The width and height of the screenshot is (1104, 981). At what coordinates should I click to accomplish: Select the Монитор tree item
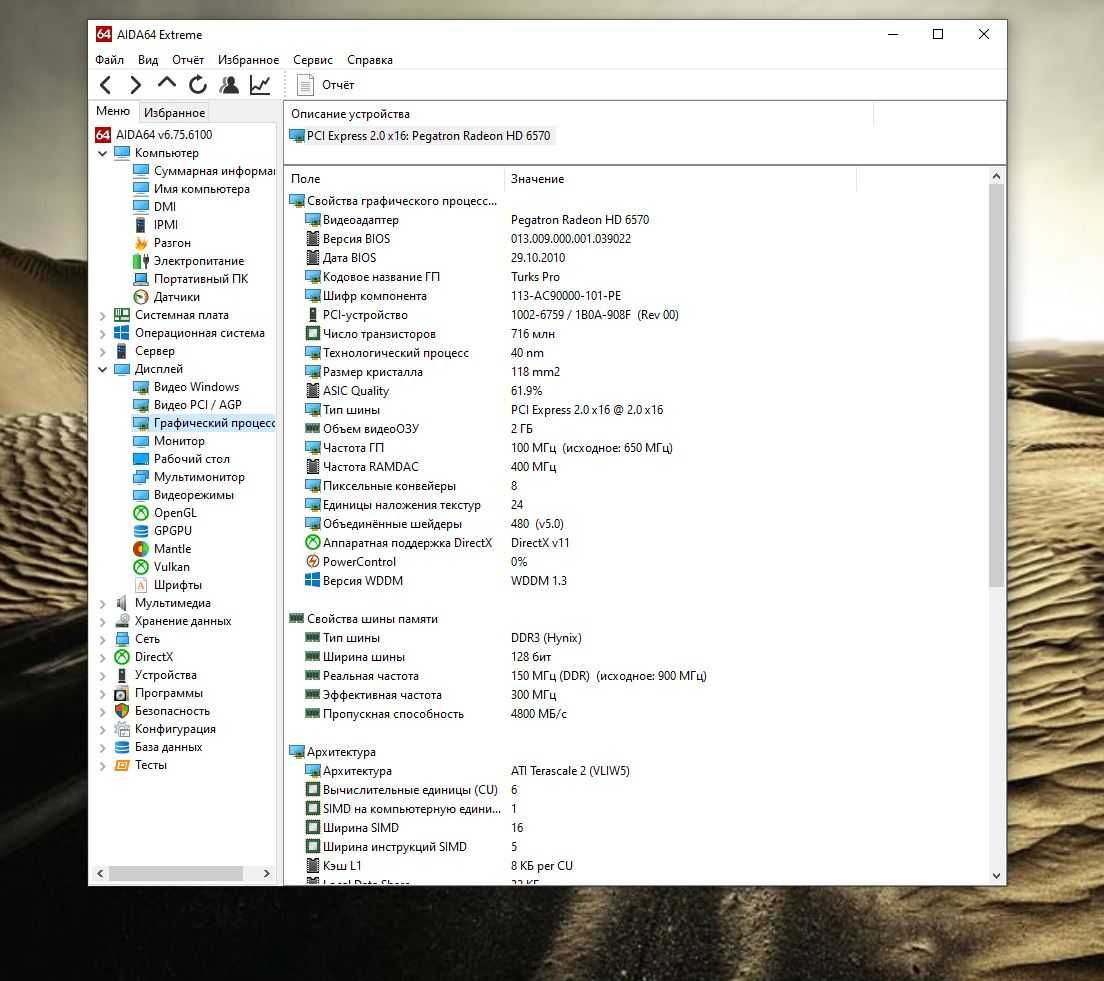tap(169, 441)
